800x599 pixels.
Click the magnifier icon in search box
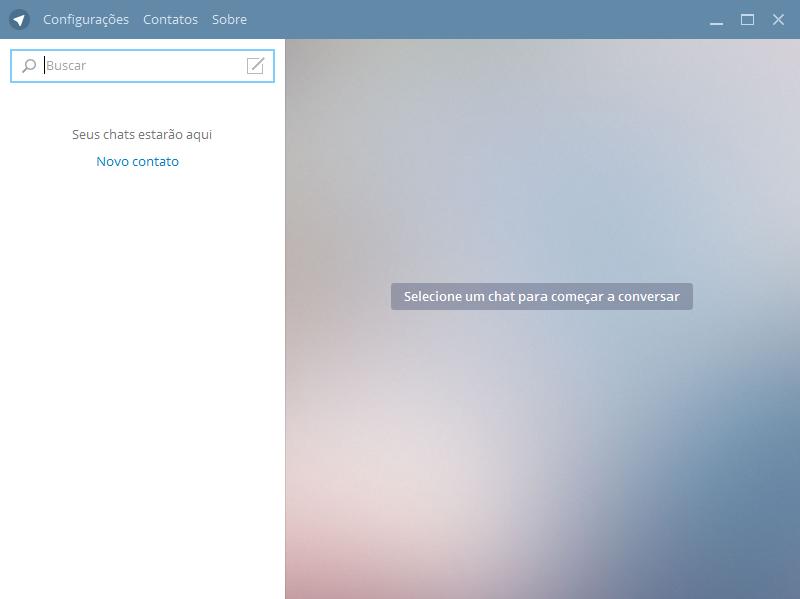pyautogui.click(x=29, y=66)
